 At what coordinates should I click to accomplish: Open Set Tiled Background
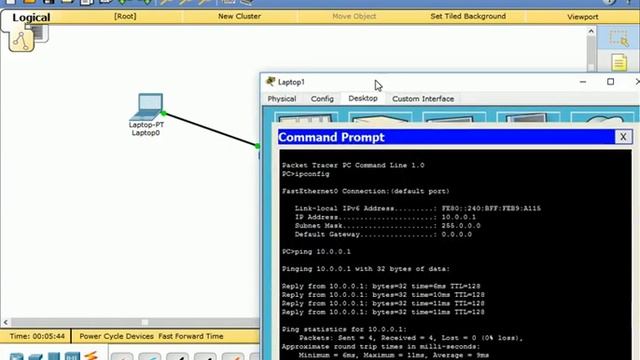(x=468, y=16)
